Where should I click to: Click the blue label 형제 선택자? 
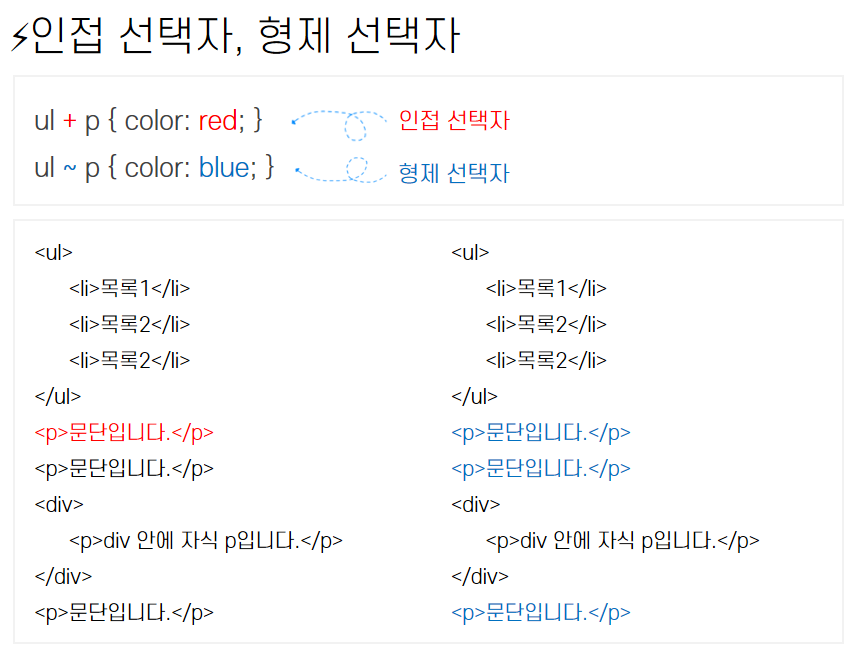pos(454,173)
